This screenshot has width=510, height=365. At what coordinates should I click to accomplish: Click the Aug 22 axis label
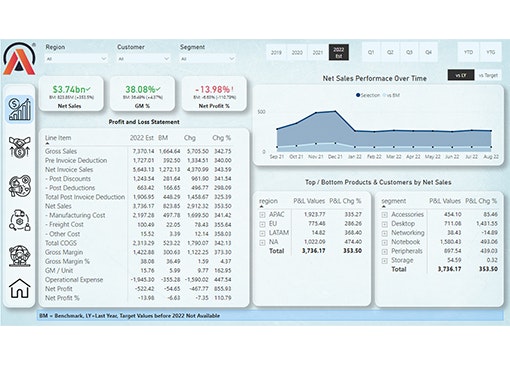[491, 157]
